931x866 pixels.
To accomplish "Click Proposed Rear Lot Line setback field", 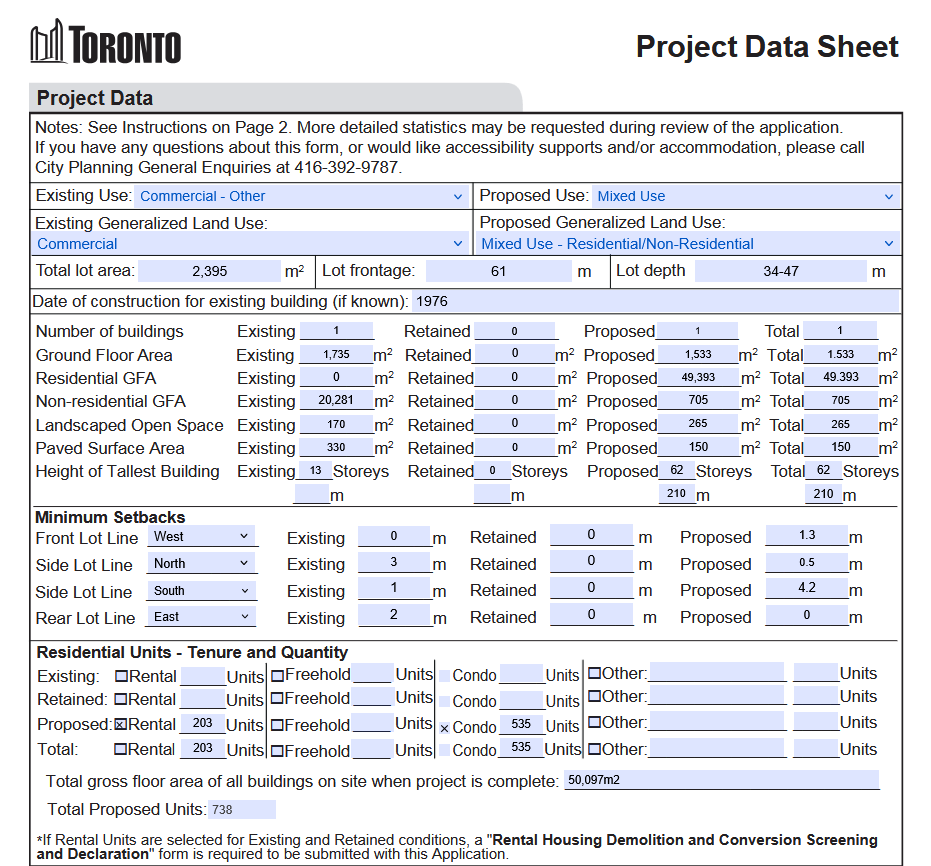I will (x=807, y=616).
